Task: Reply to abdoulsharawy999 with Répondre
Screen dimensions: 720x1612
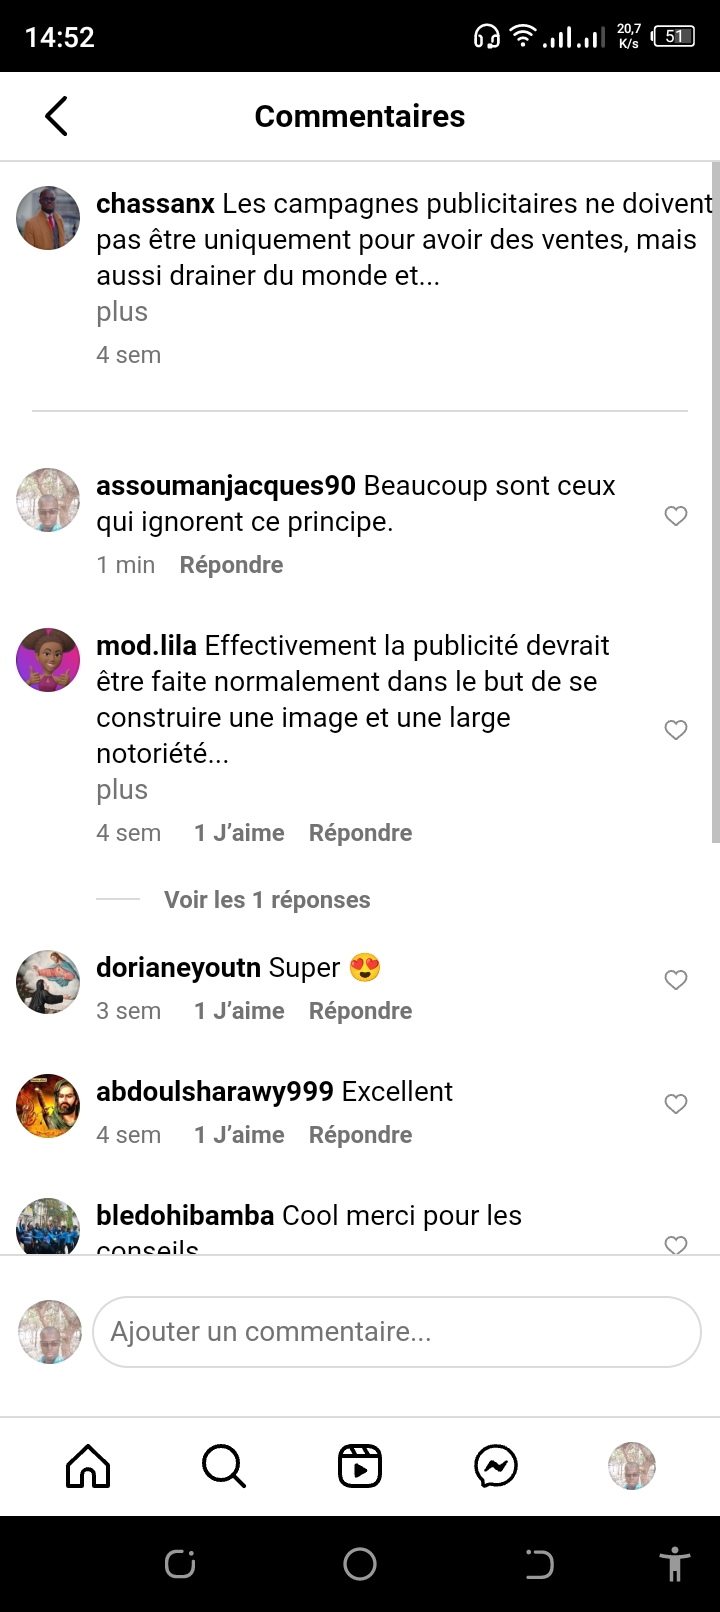Action: 360,1135
